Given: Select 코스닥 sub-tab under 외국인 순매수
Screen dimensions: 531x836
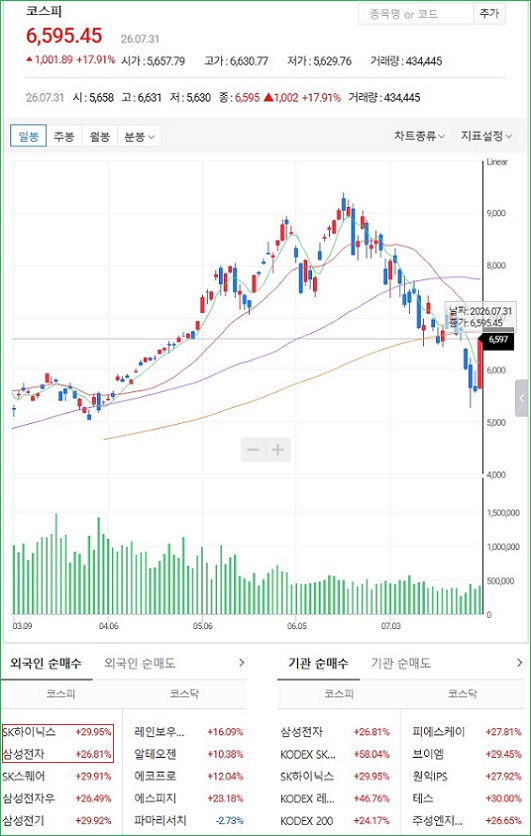Looking at the screenshot, I should pyautogui.click(x=184, y=694).
